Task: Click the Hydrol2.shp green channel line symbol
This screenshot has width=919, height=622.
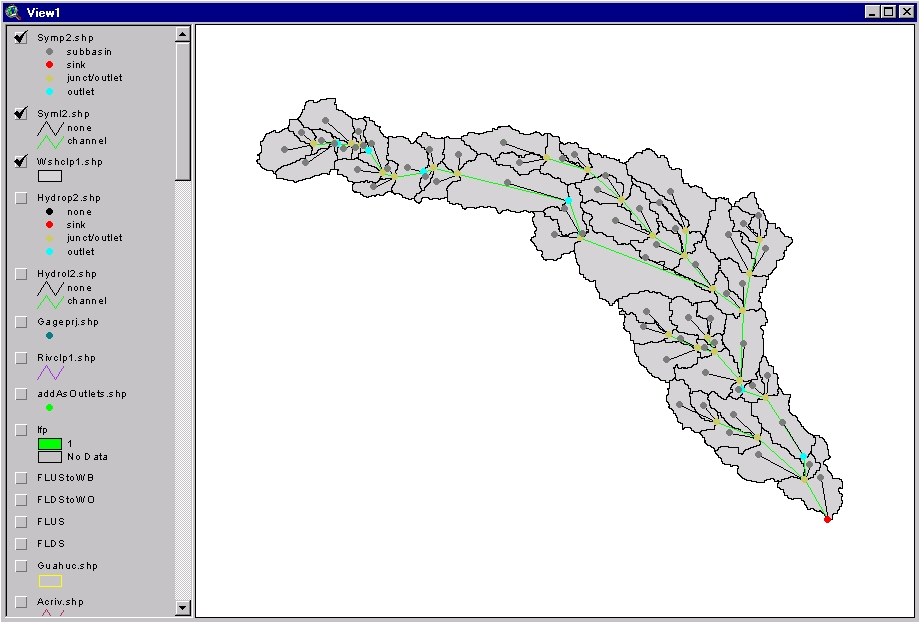Action: coord(50,301)
